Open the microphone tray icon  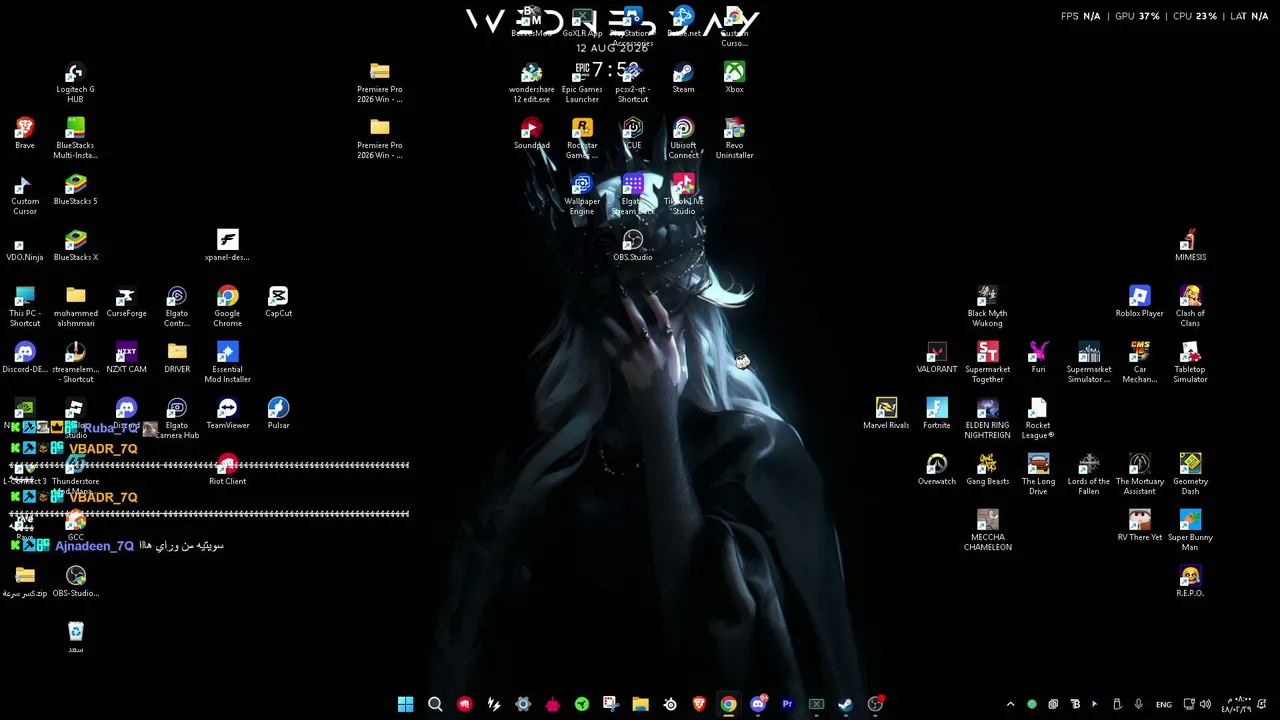(1138, 704)
